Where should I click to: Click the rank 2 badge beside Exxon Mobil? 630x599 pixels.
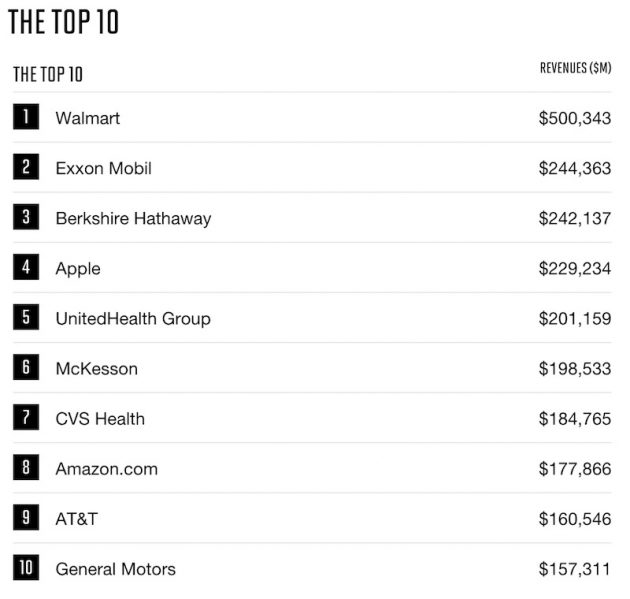tap(26, 167)
